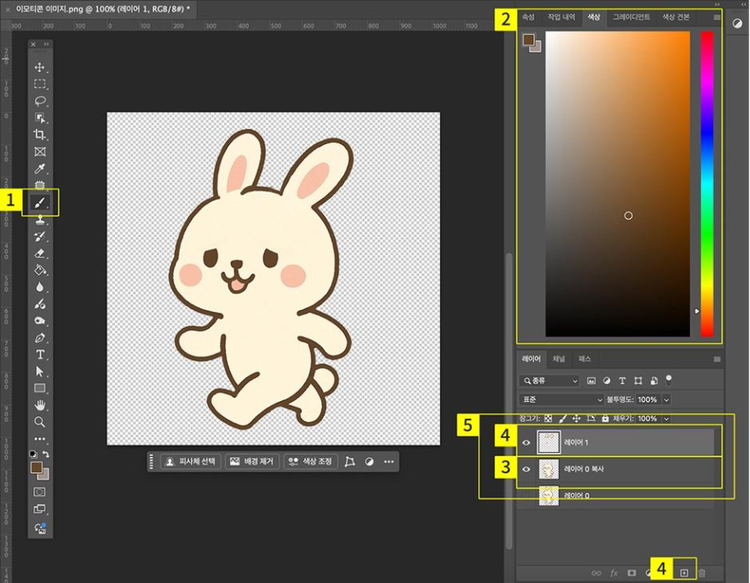Select the Brush tool
This screenshot has width=750, height=583.
41,203
